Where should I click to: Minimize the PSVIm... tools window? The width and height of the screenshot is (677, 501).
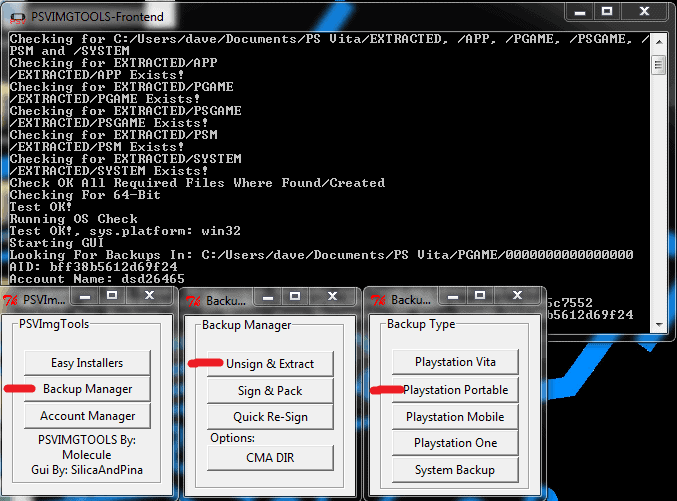point(85,296)
